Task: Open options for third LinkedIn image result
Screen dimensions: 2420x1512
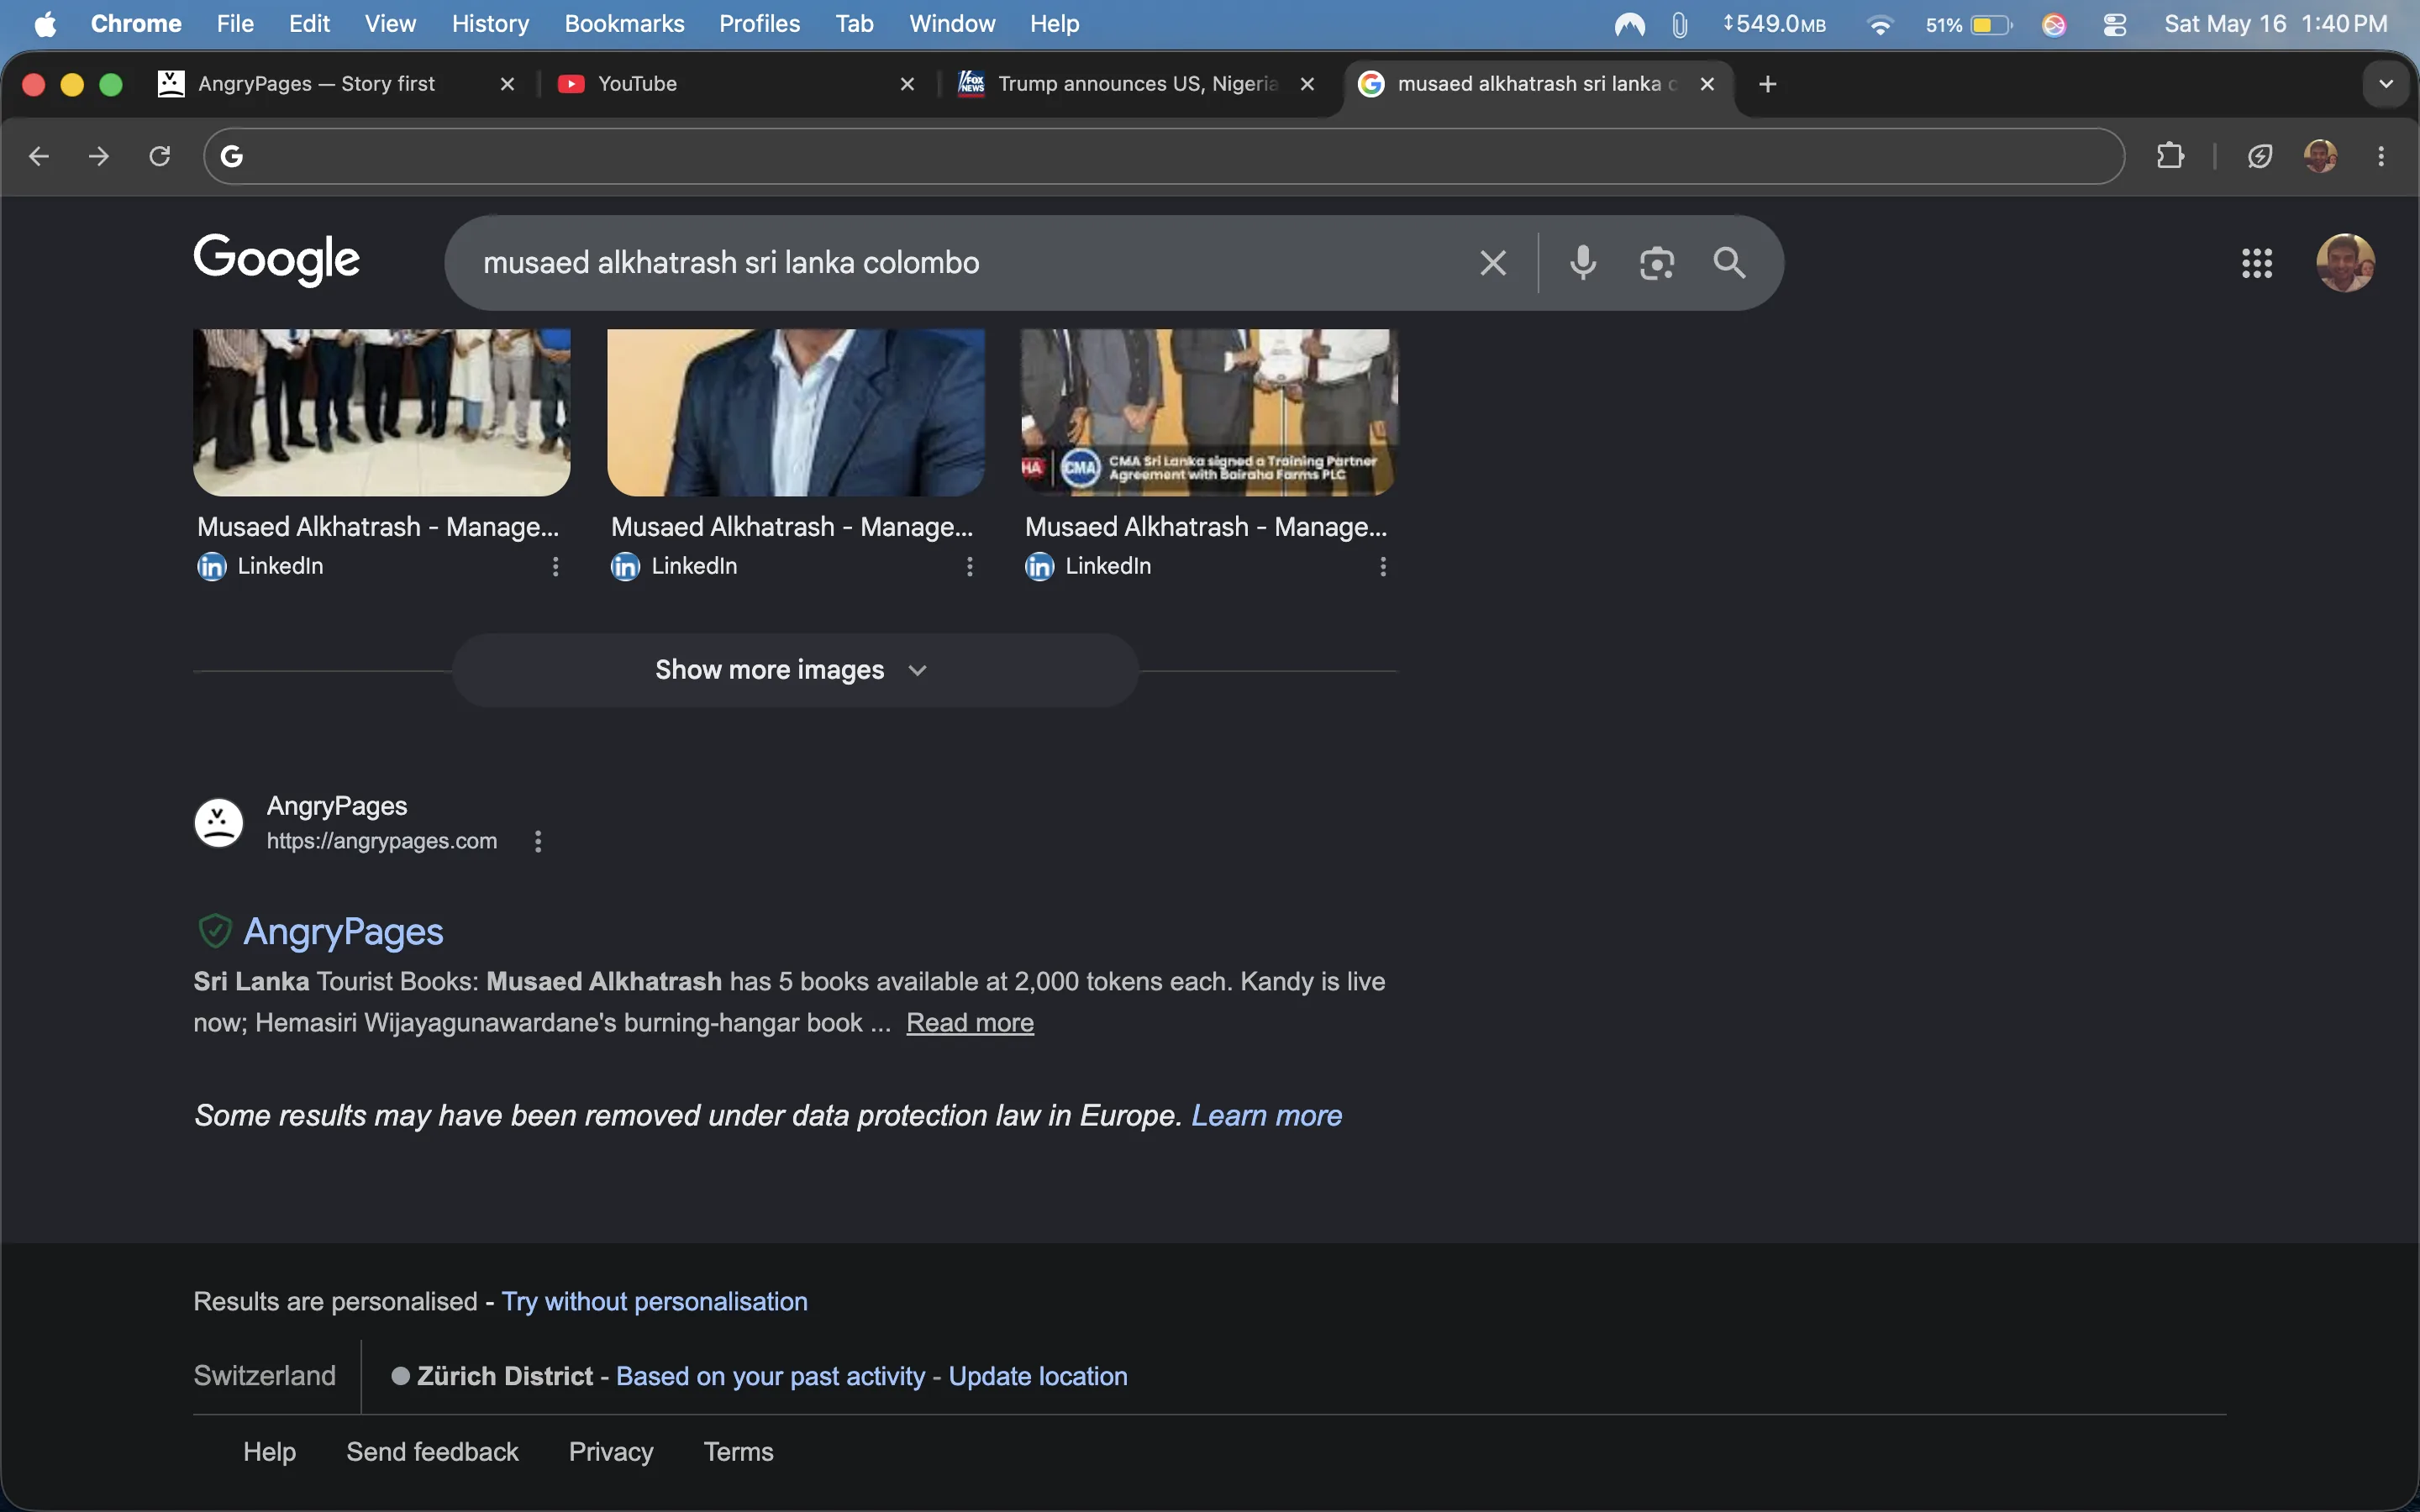Action: tap(1383, 567)
